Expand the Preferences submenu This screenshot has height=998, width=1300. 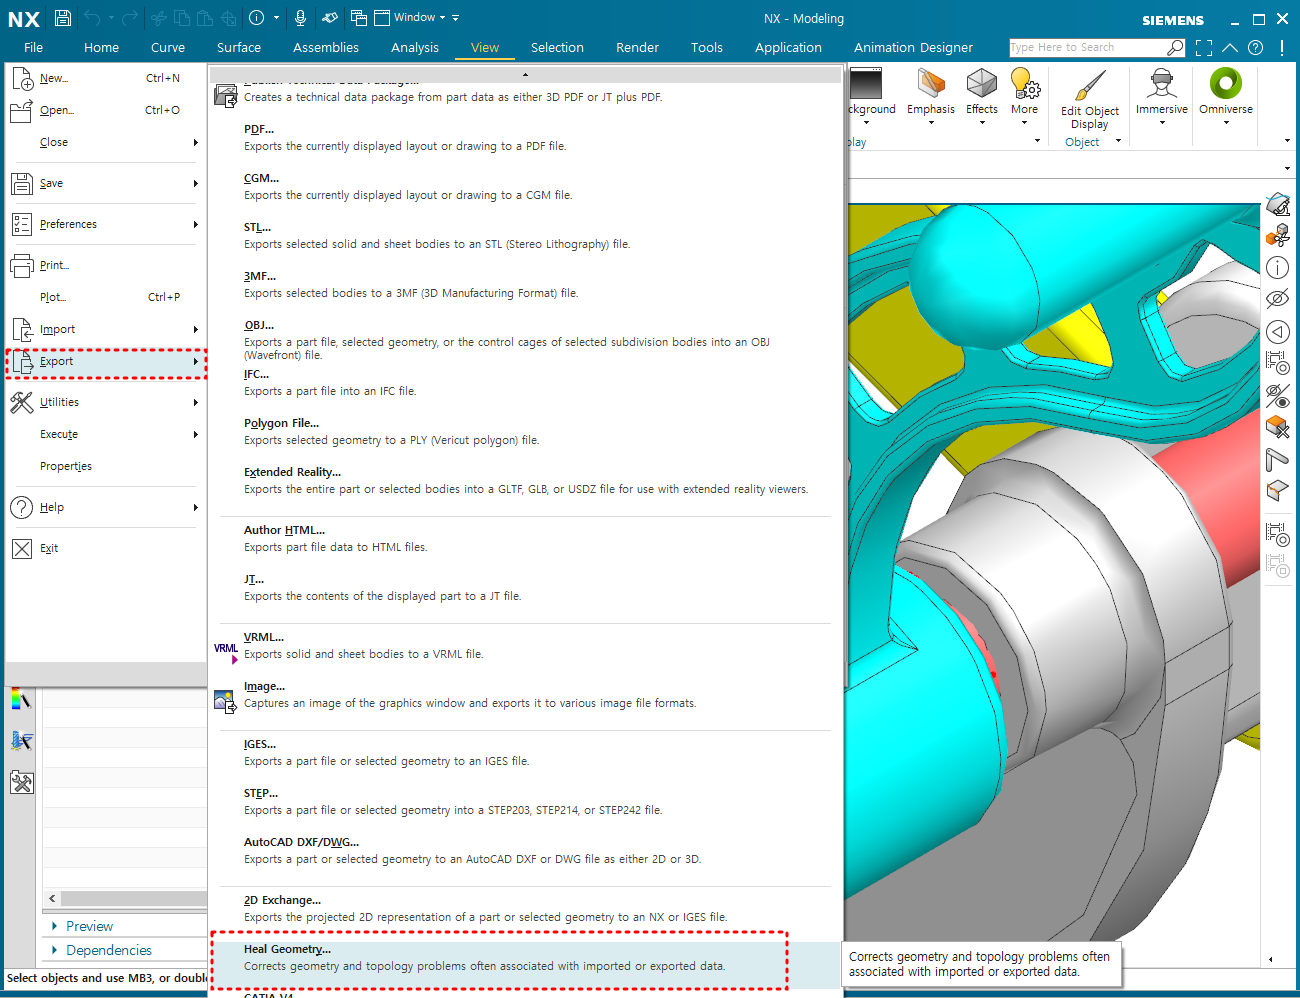pyautogui.click(x=105, y=224)
